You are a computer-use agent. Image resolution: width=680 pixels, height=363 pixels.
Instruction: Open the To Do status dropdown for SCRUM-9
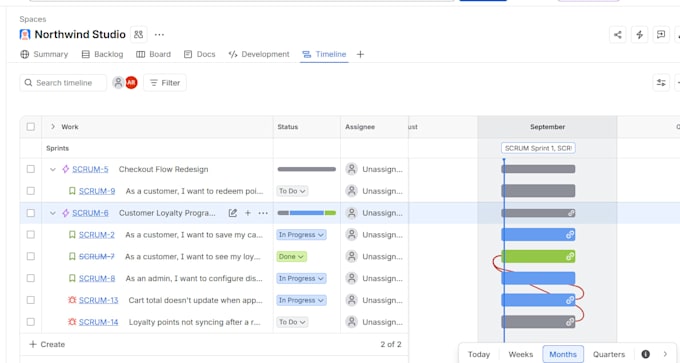pyautogui.click(x=292, y=191)
